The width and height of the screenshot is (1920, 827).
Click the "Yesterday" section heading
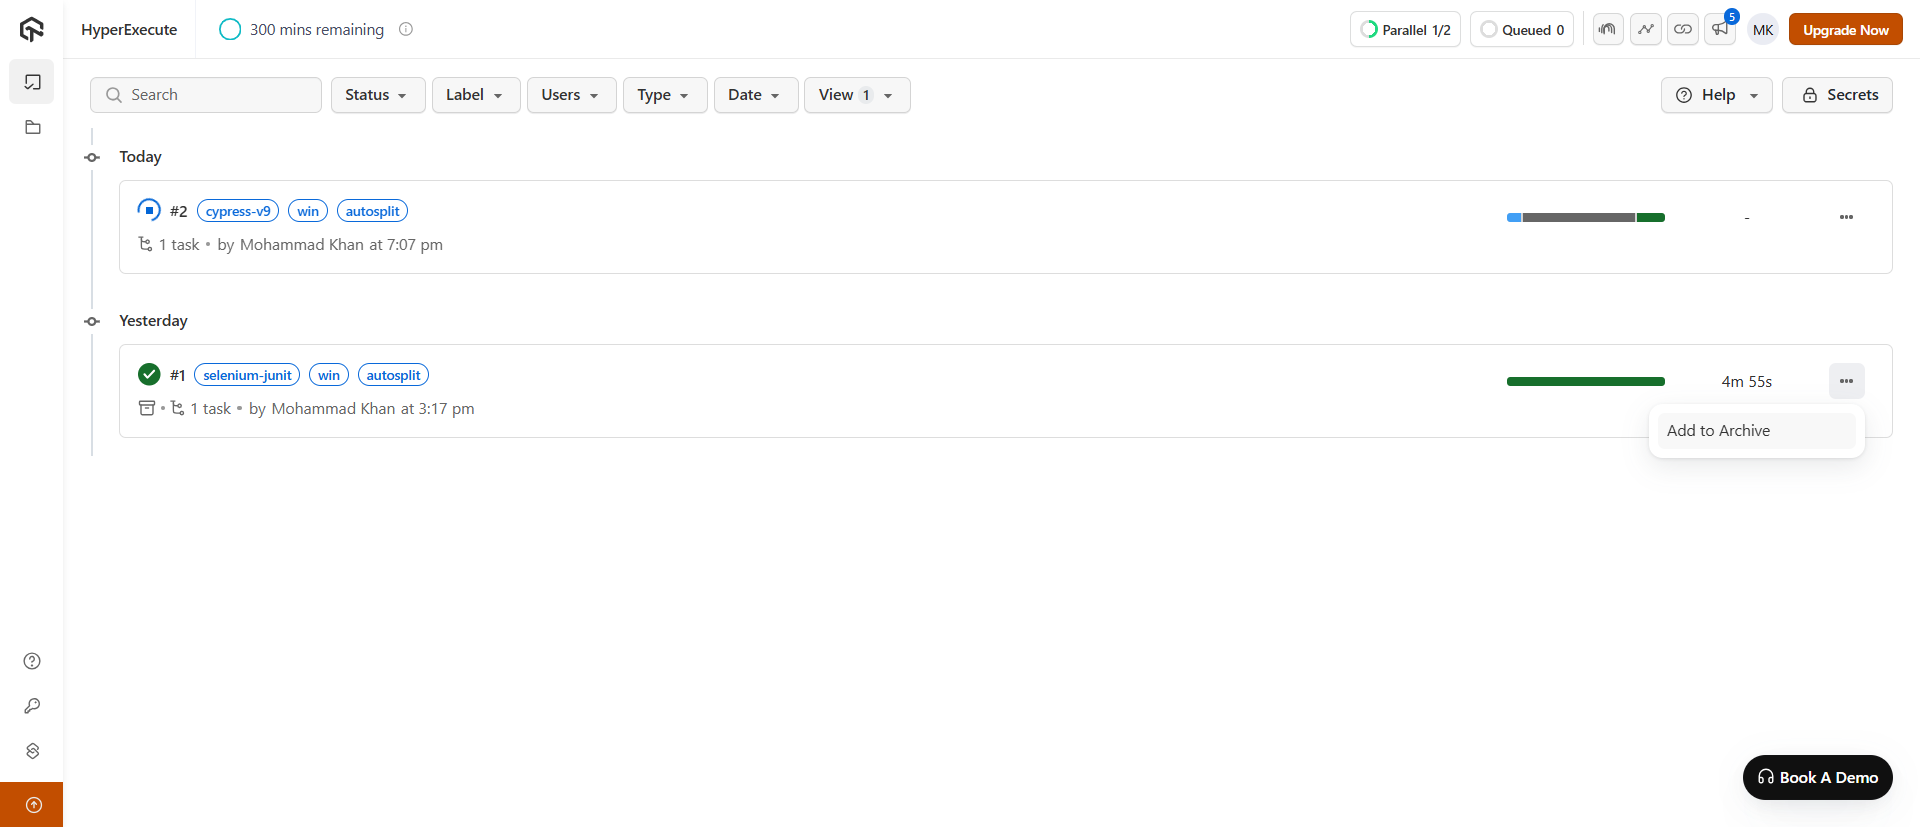(153, 321)
